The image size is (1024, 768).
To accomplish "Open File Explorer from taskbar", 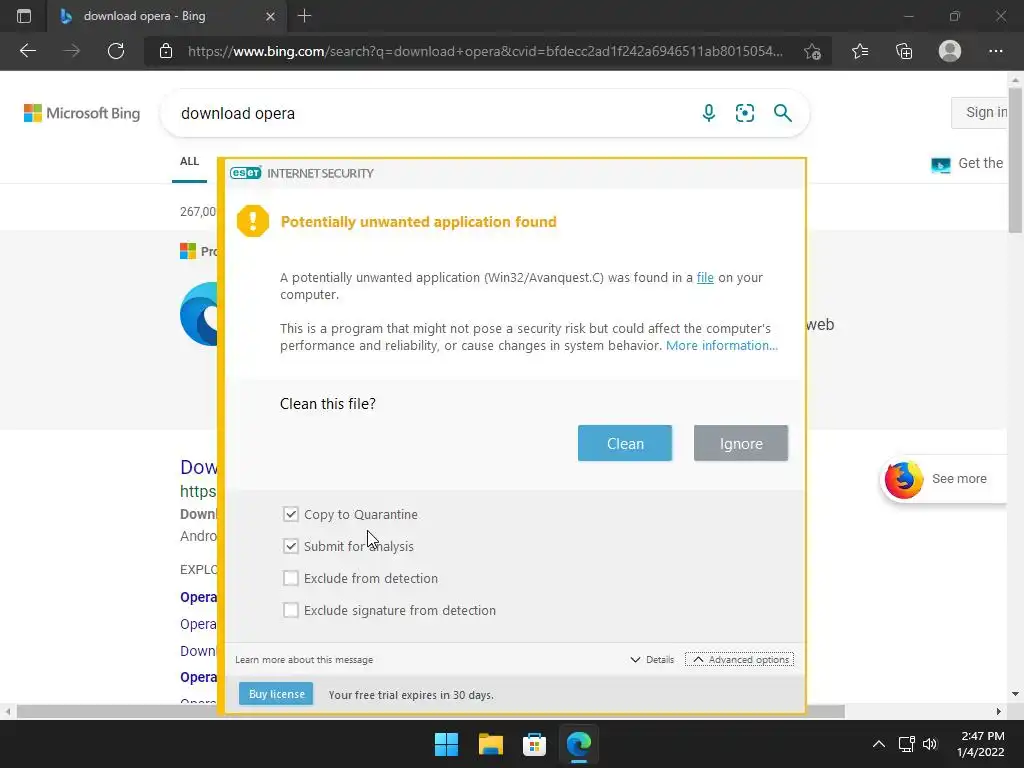I will 490,744.
